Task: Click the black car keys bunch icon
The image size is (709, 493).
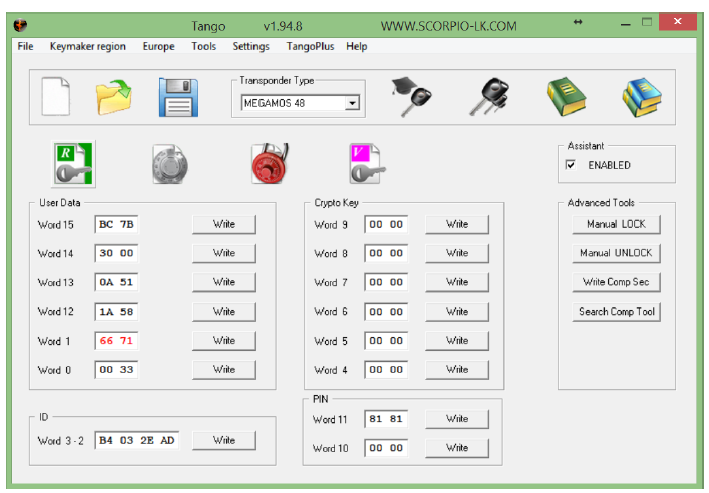Action: pyautogui.click(x=489, y=96)
